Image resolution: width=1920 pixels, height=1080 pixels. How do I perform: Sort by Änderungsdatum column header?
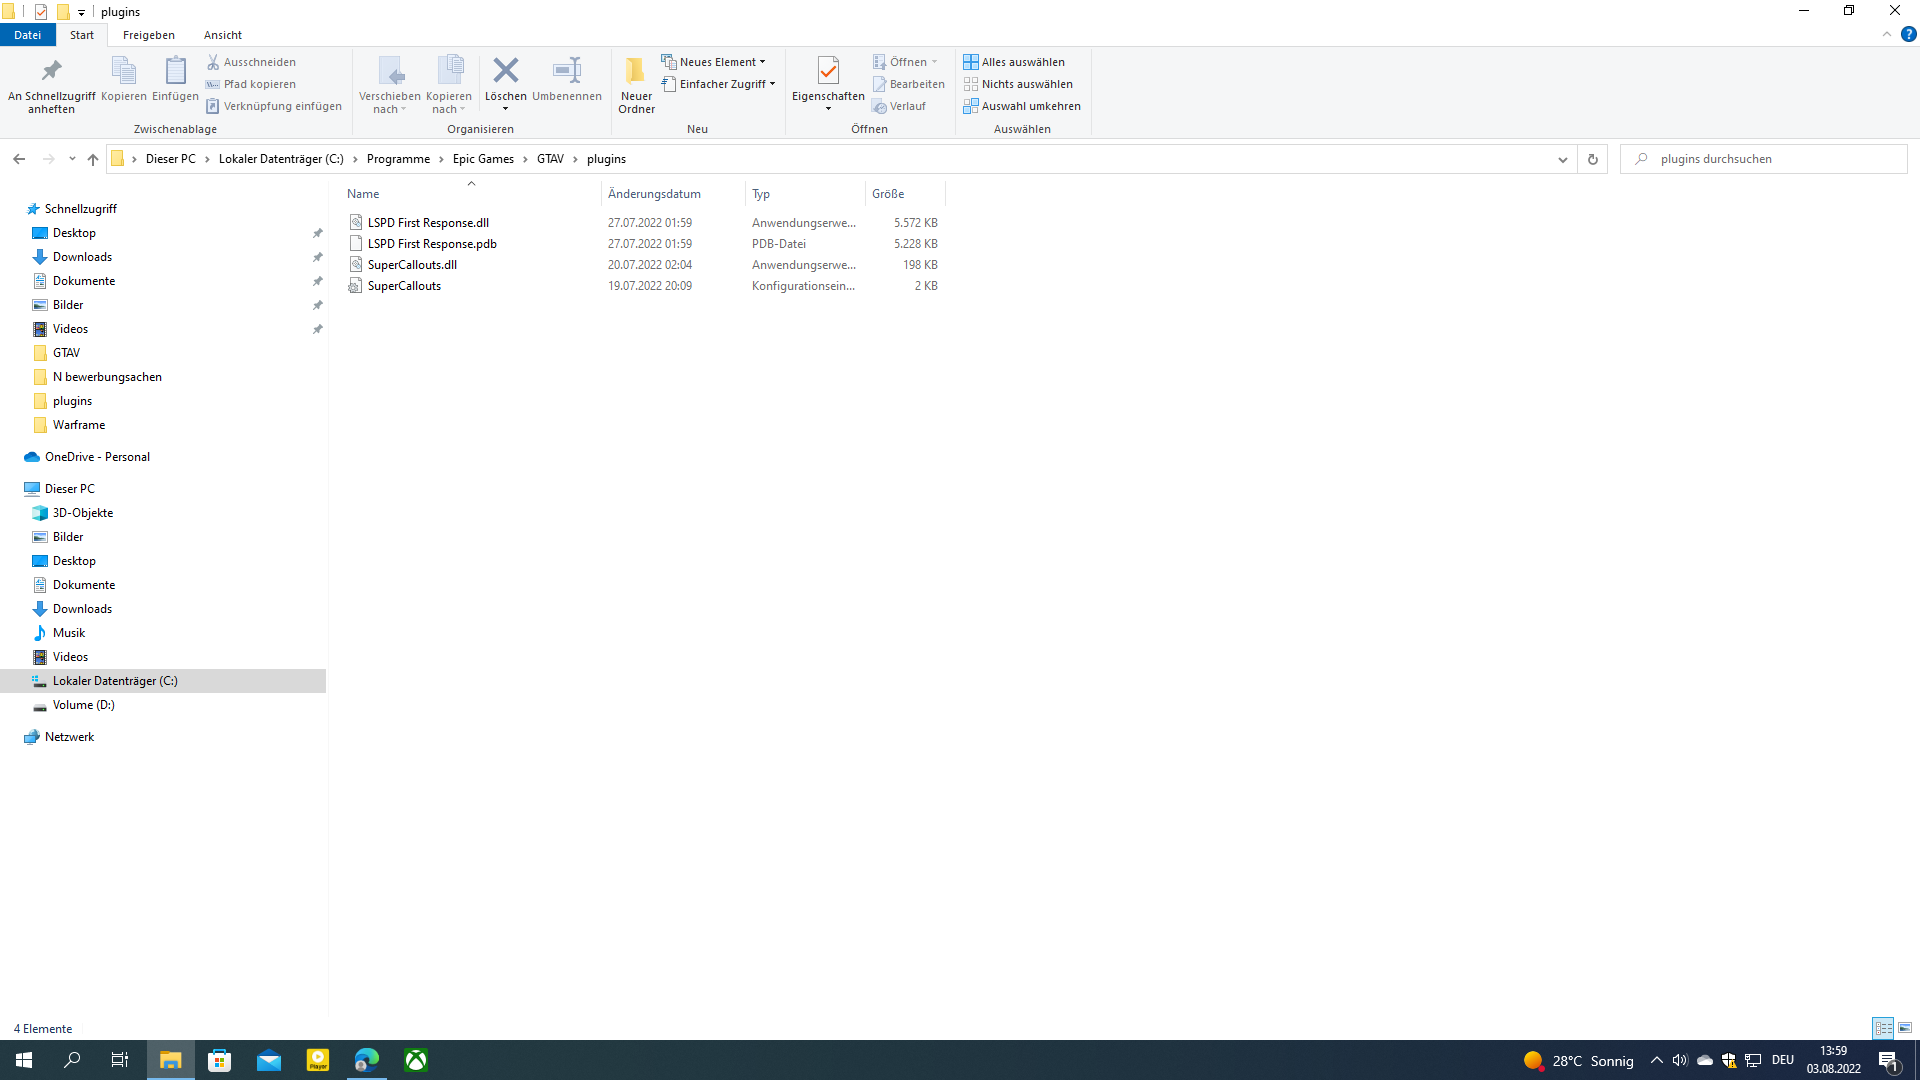654,194
